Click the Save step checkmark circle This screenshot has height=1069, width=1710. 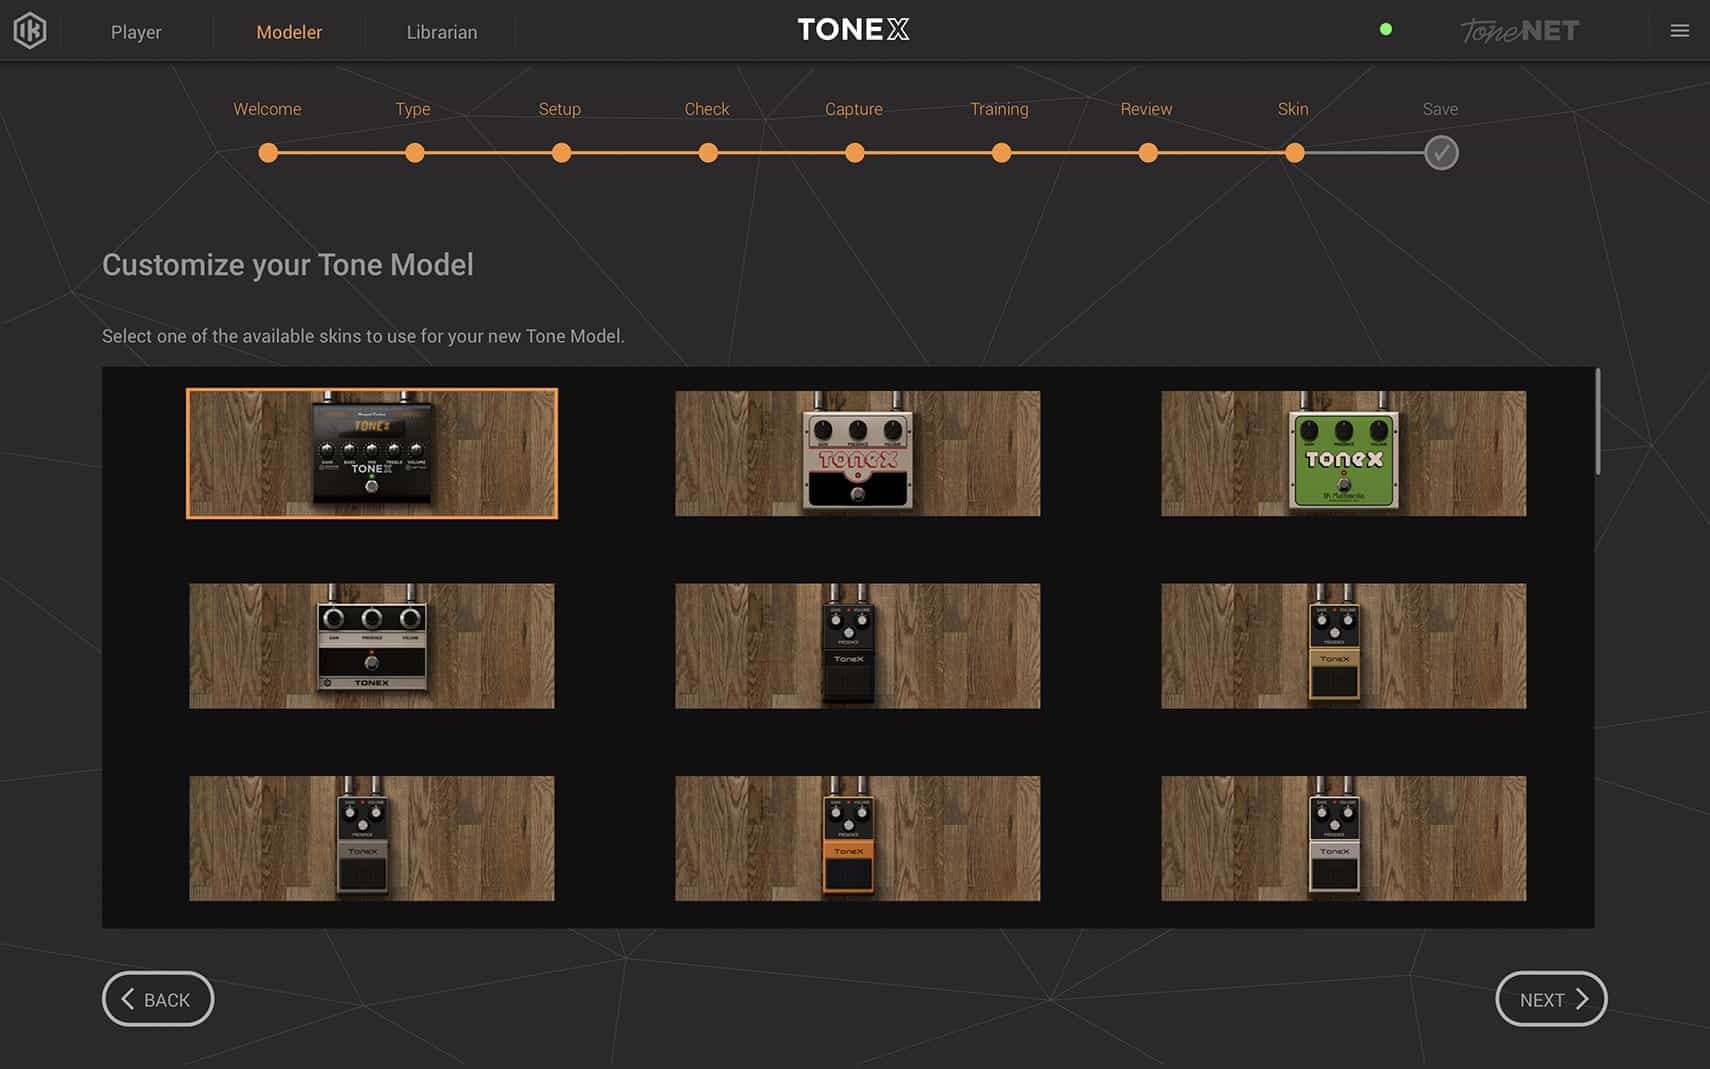coord(1441,153)
